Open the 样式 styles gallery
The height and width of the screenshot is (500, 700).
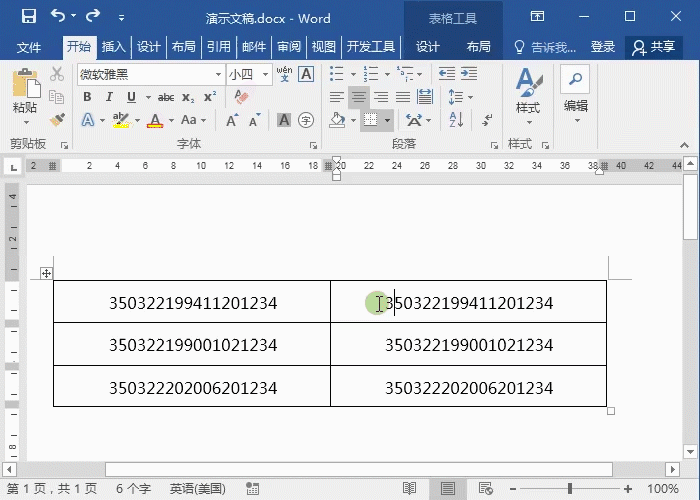pyautogui.click(x=529, y=96)
